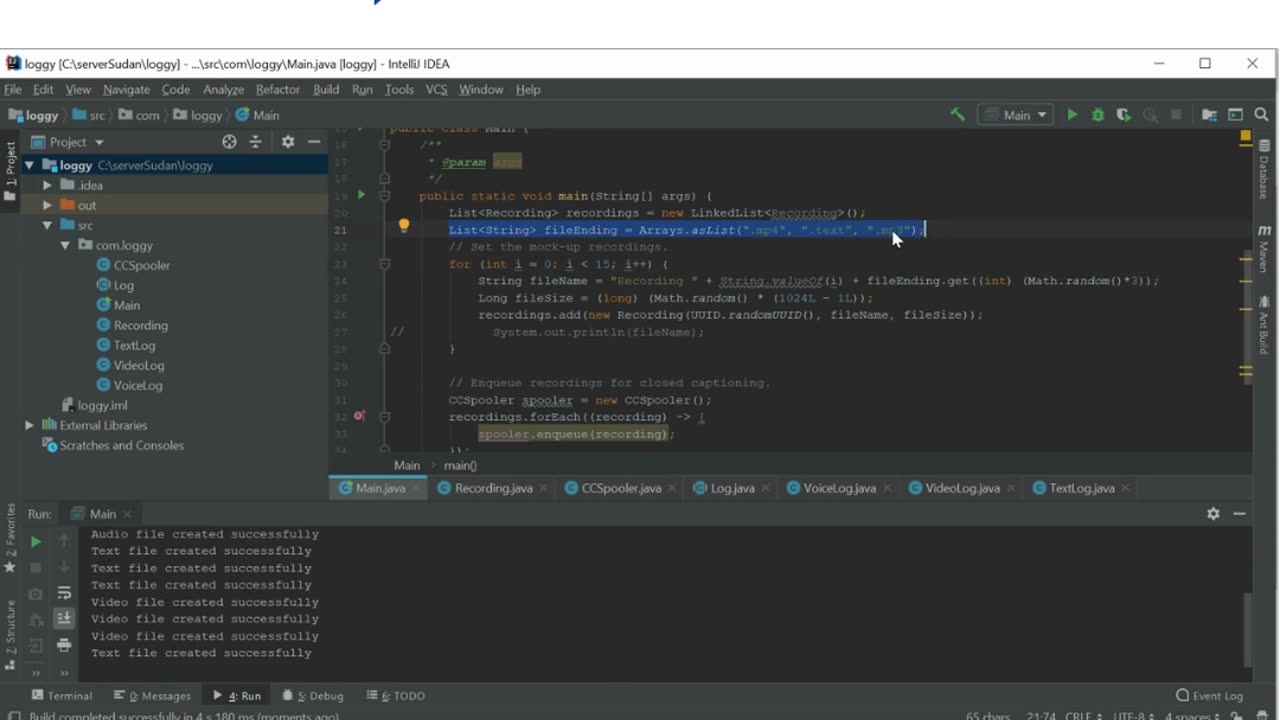Close the Main run tab
This screenshot has width=1280, height=720.
(129, 514)
